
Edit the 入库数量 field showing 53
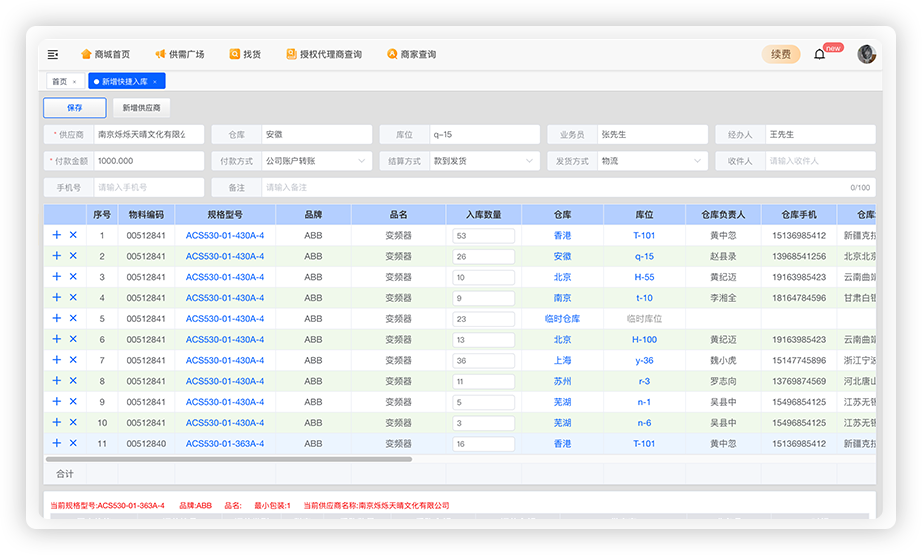pos(483,236)
